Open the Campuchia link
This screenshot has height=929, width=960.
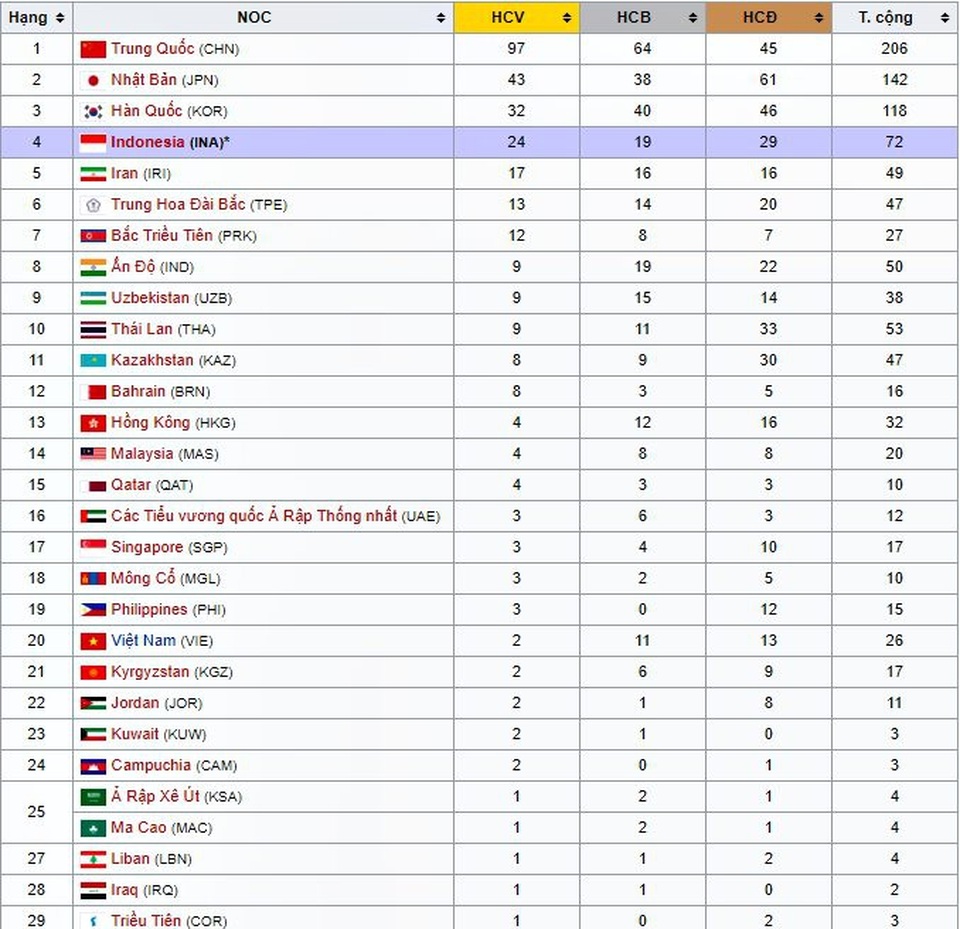151,766
